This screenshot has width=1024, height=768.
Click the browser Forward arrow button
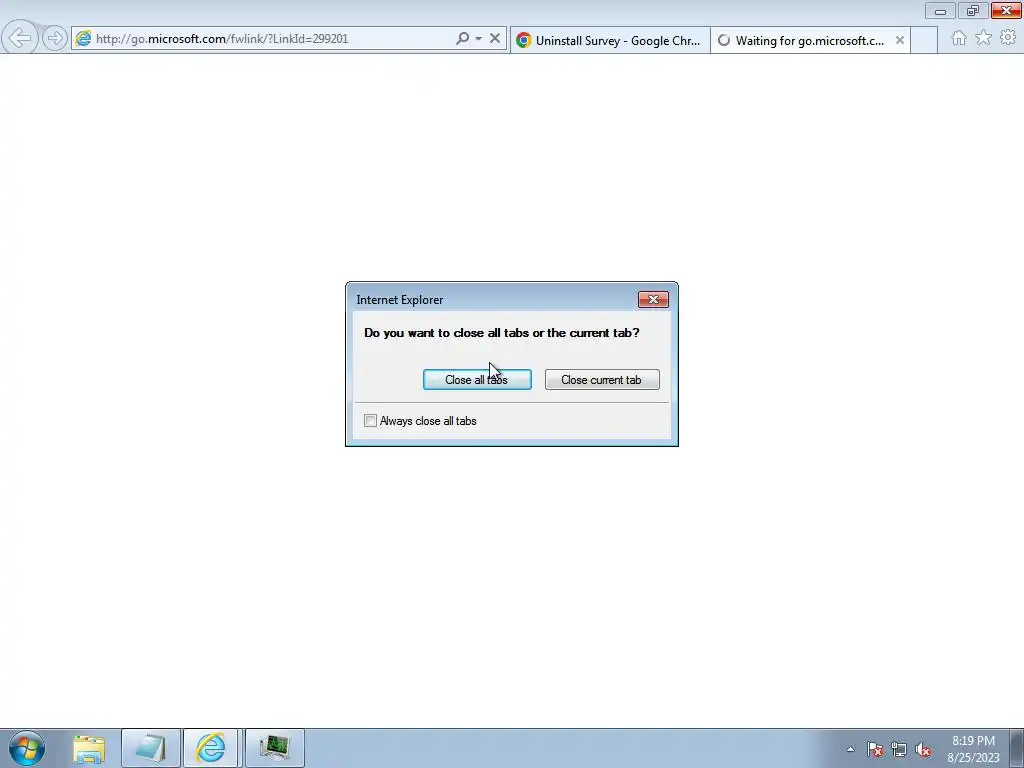(x=55, y=39)
